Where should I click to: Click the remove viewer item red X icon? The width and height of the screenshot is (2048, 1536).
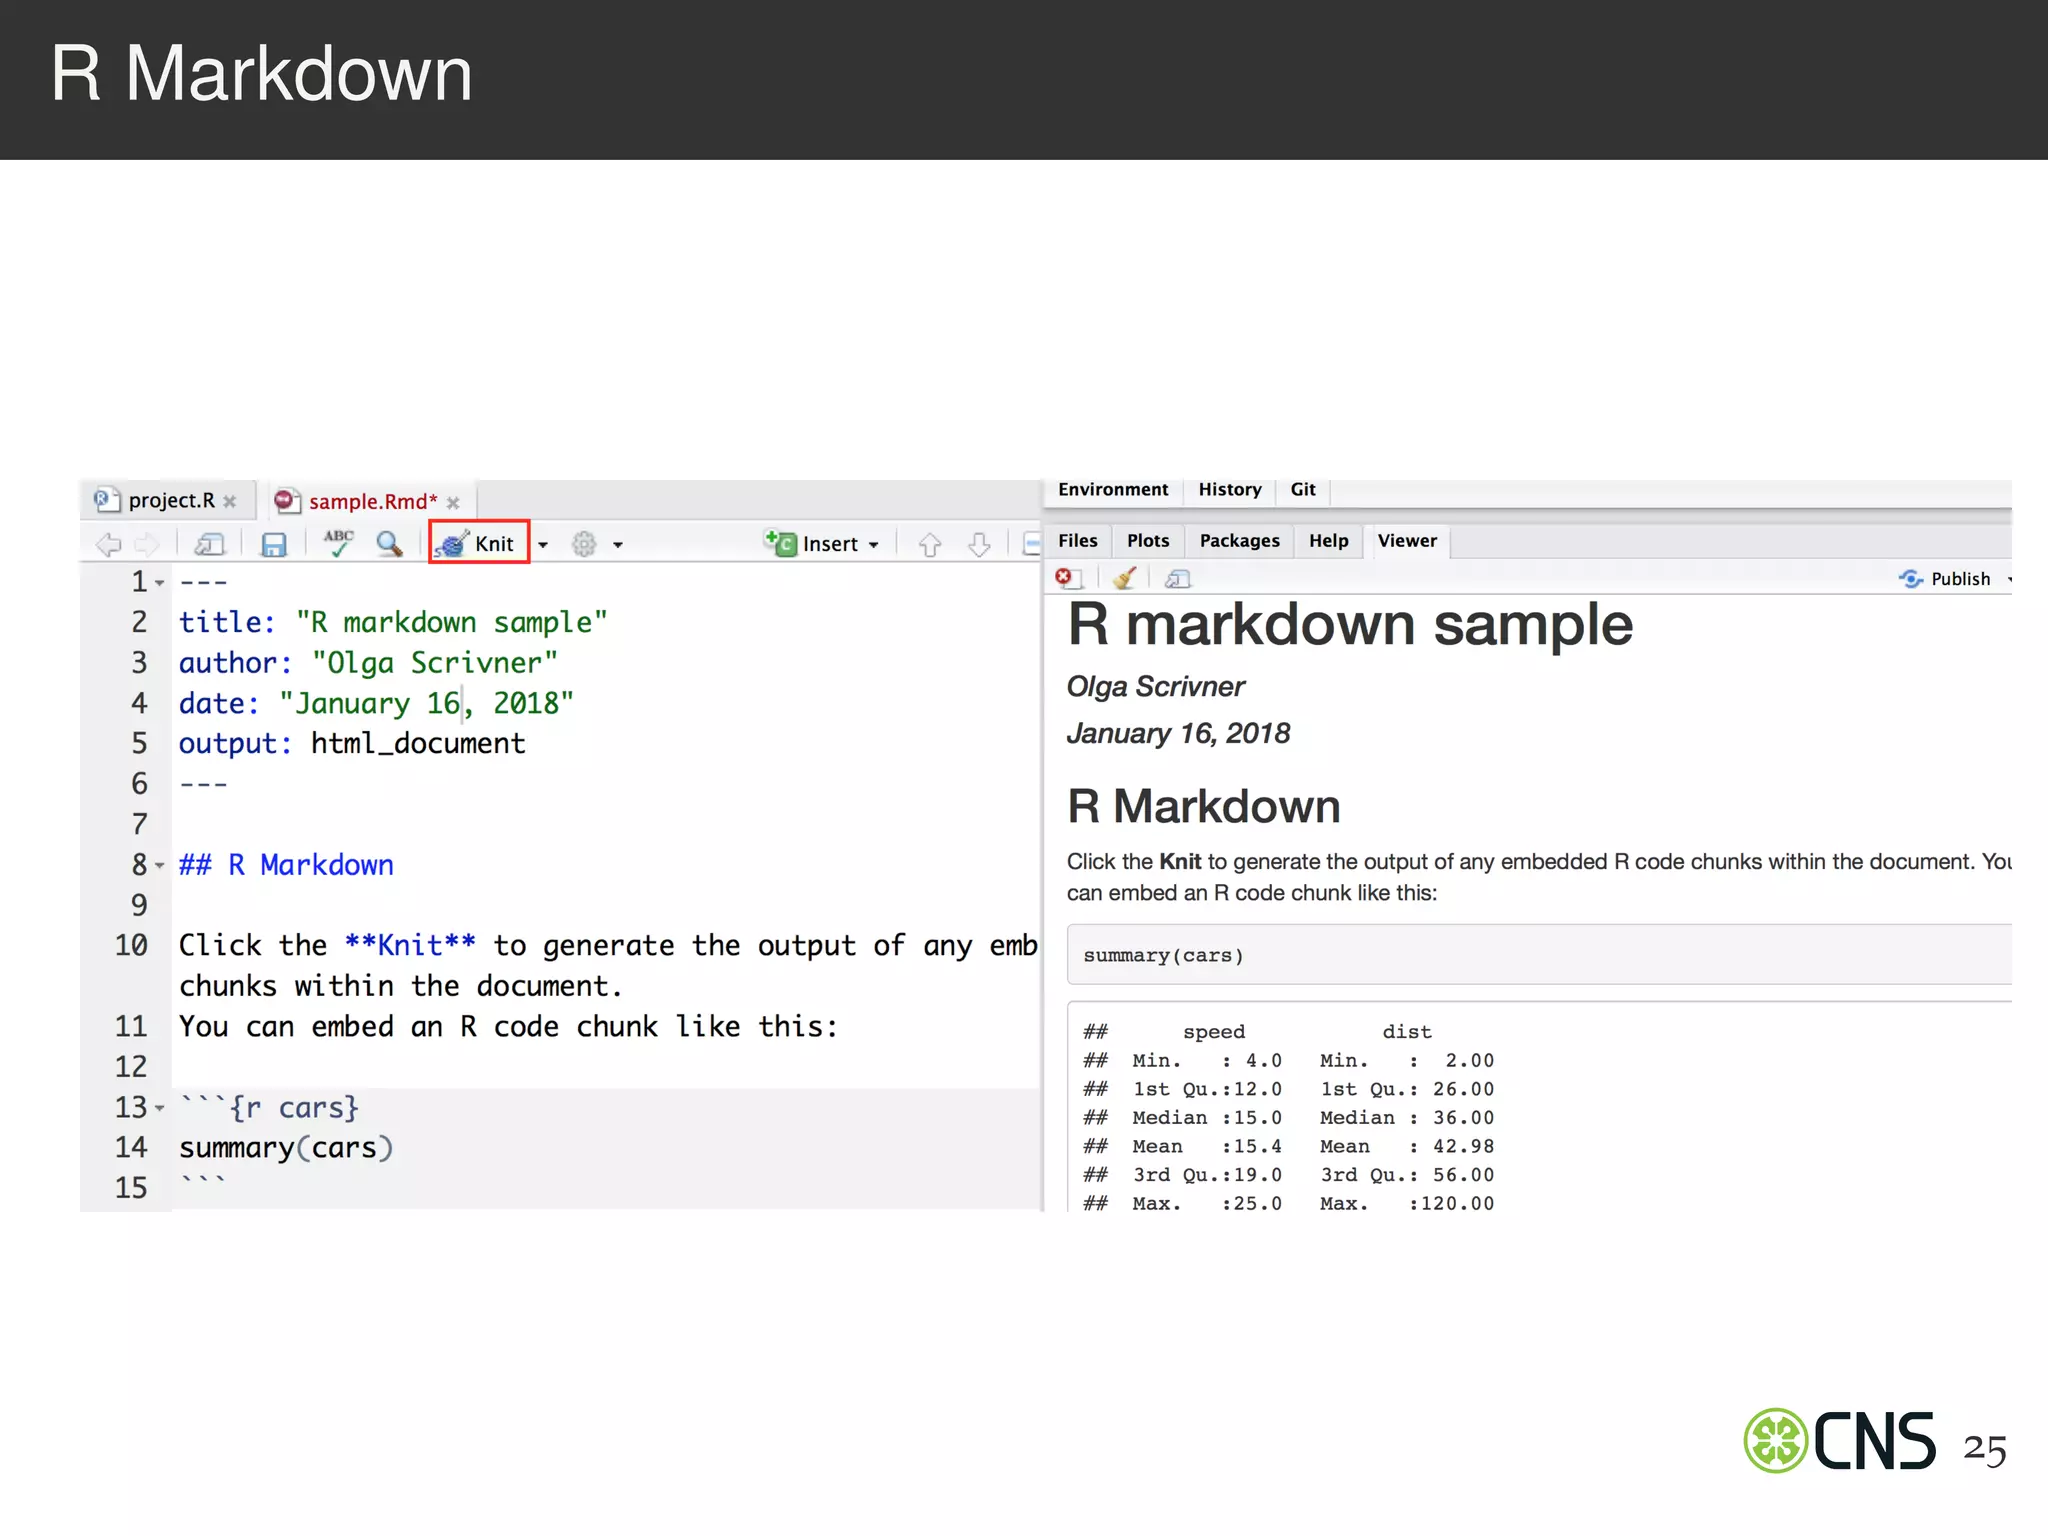pos(1067,578)
